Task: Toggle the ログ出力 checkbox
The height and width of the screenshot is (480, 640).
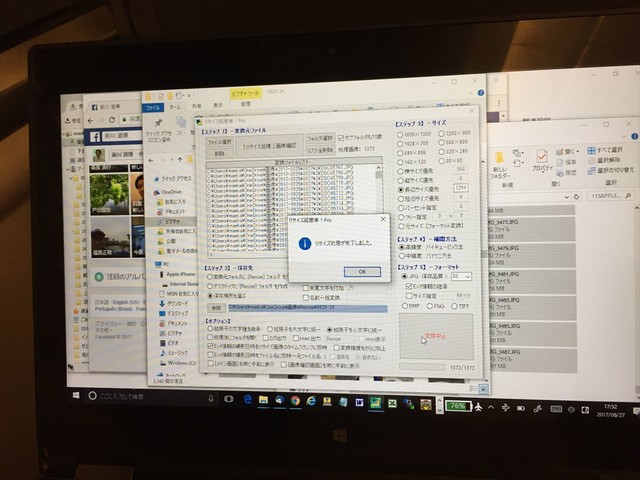Action: [265, 338]
